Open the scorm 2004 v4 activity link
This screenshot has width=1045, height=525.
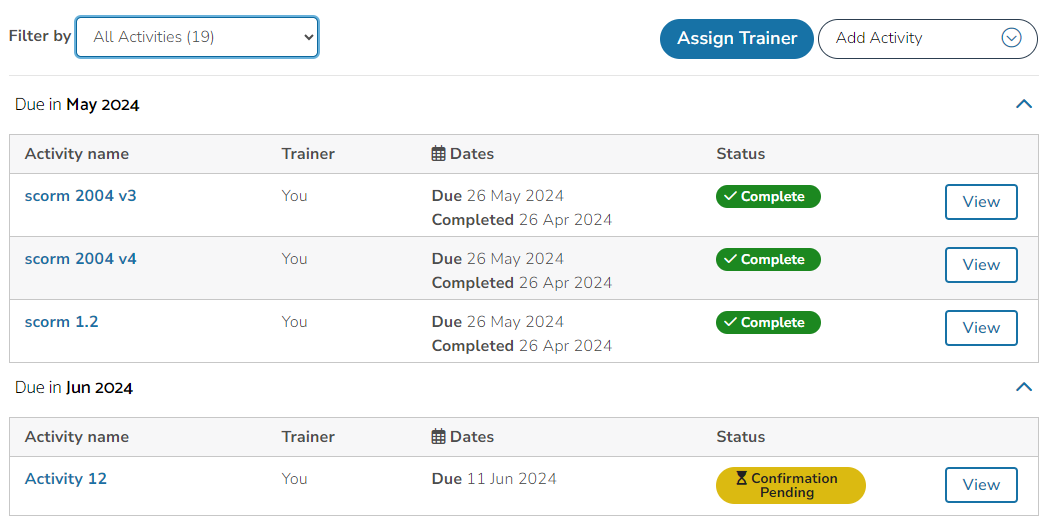(81, 259)
